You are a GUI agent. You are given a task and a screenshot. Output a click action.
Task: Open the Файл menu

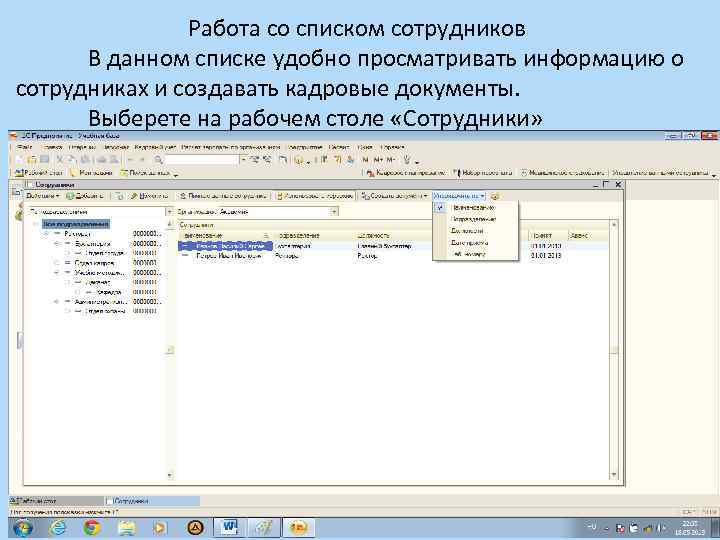coord(25,147)
